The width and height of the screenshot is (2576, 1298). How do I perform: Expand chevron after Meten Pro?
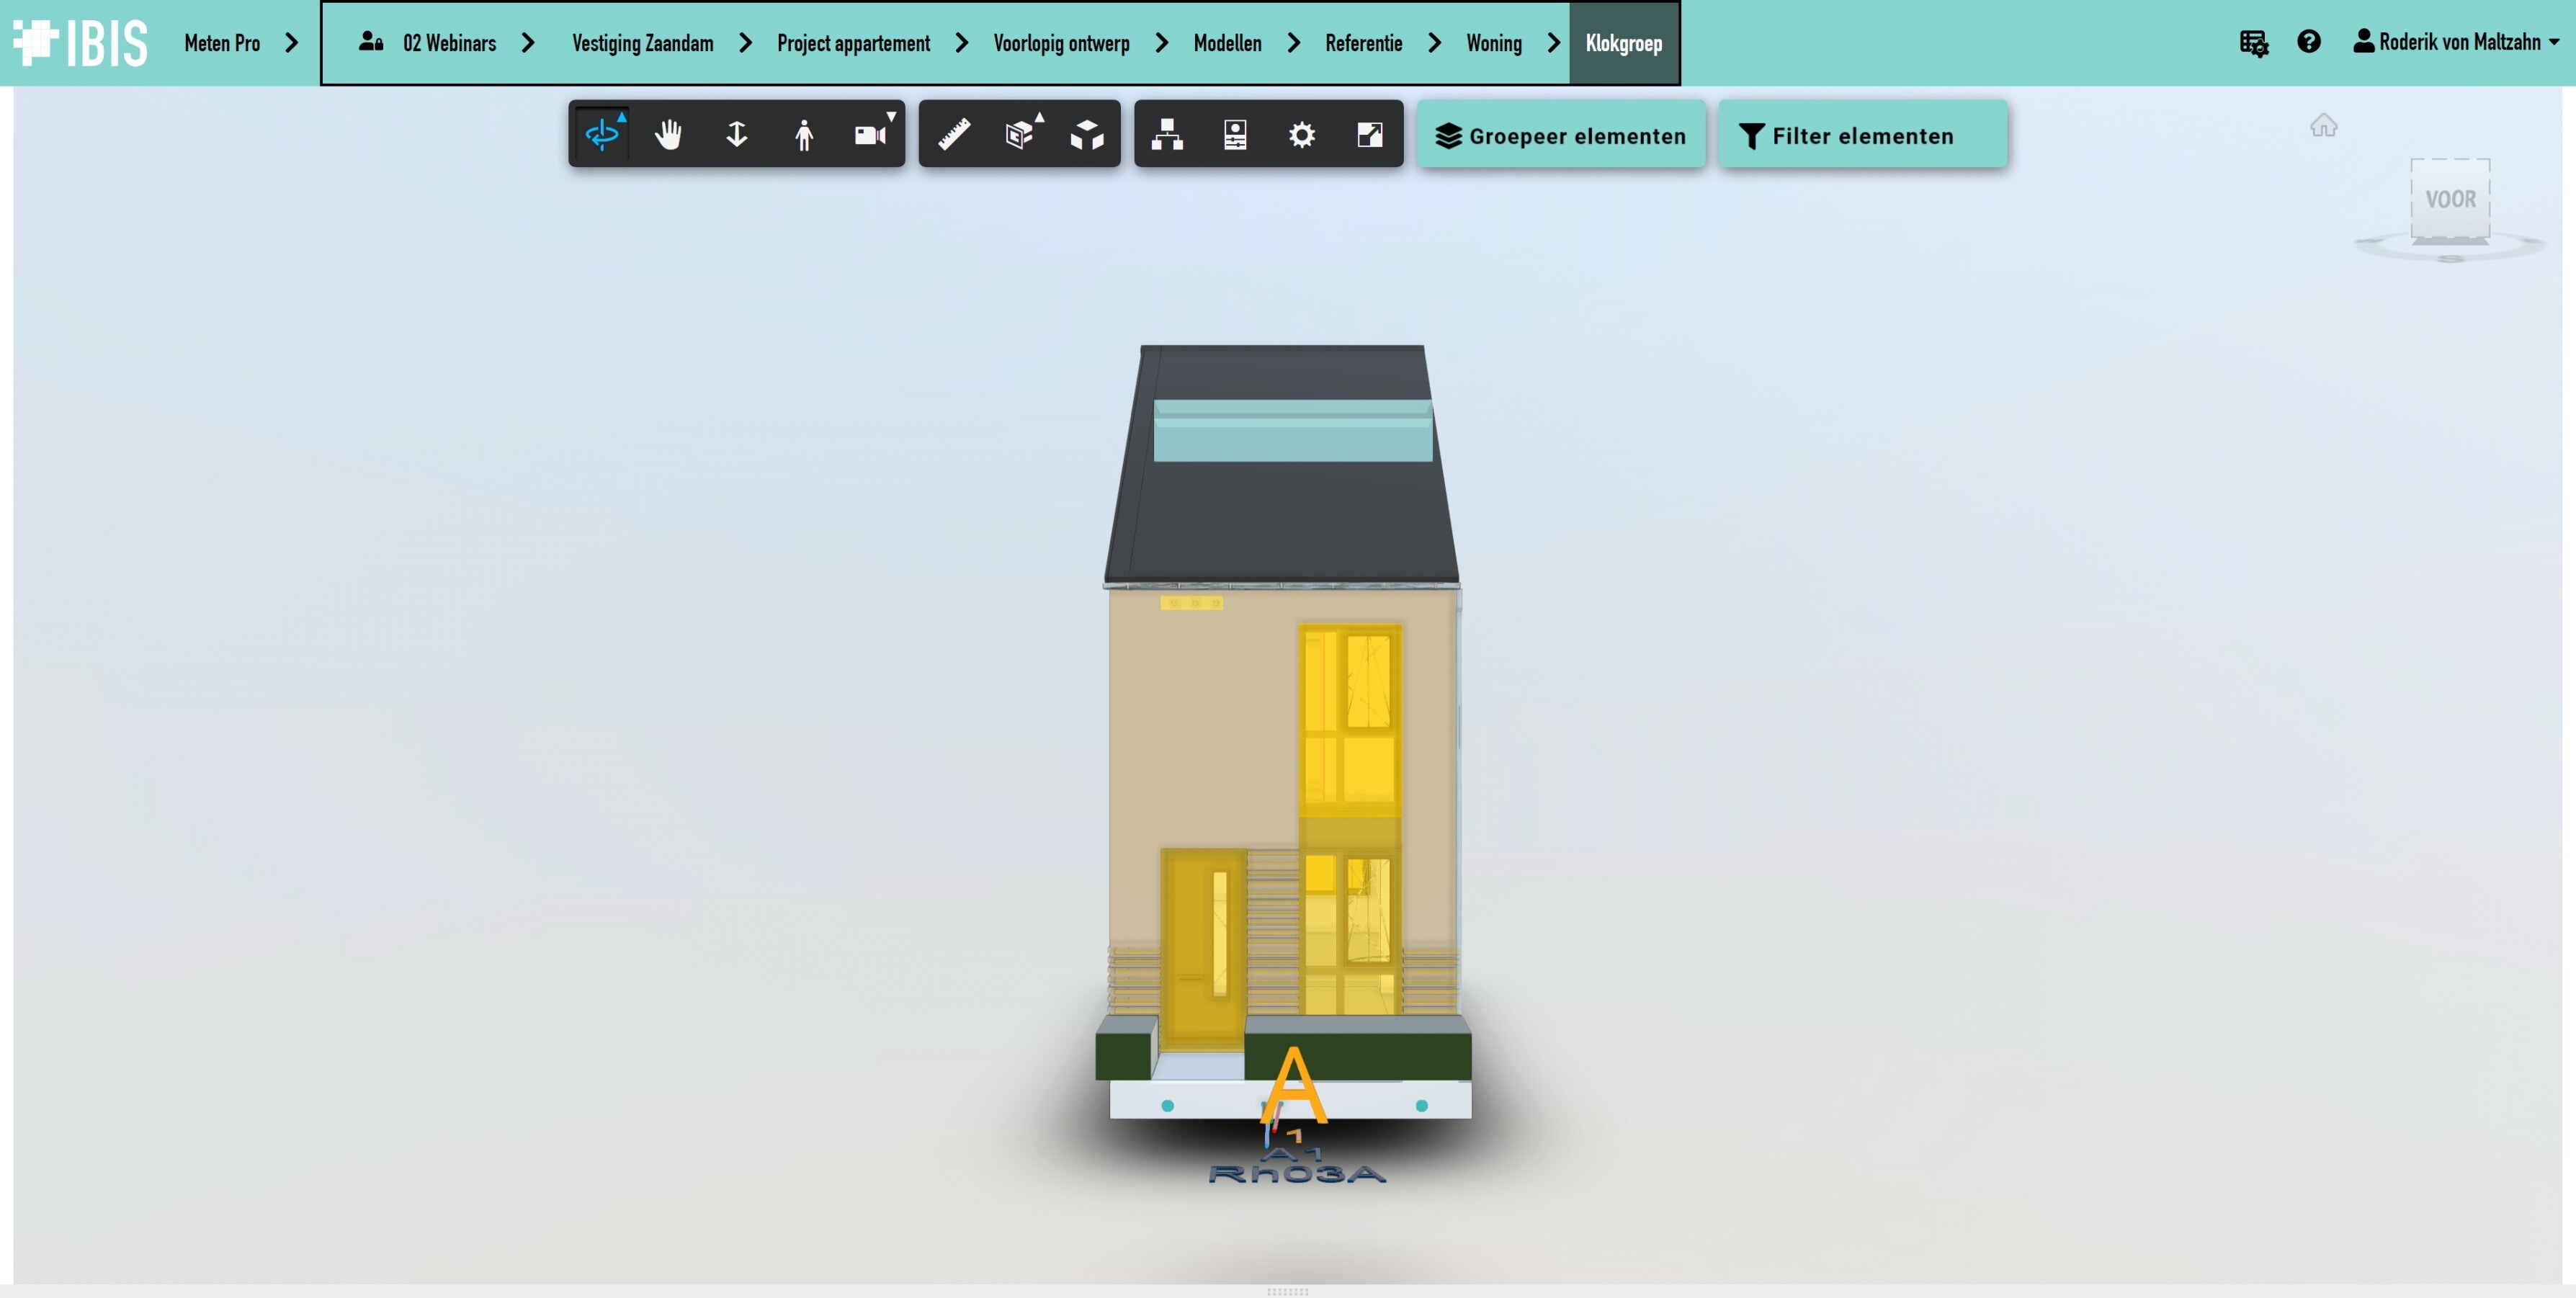coord(292,43)
